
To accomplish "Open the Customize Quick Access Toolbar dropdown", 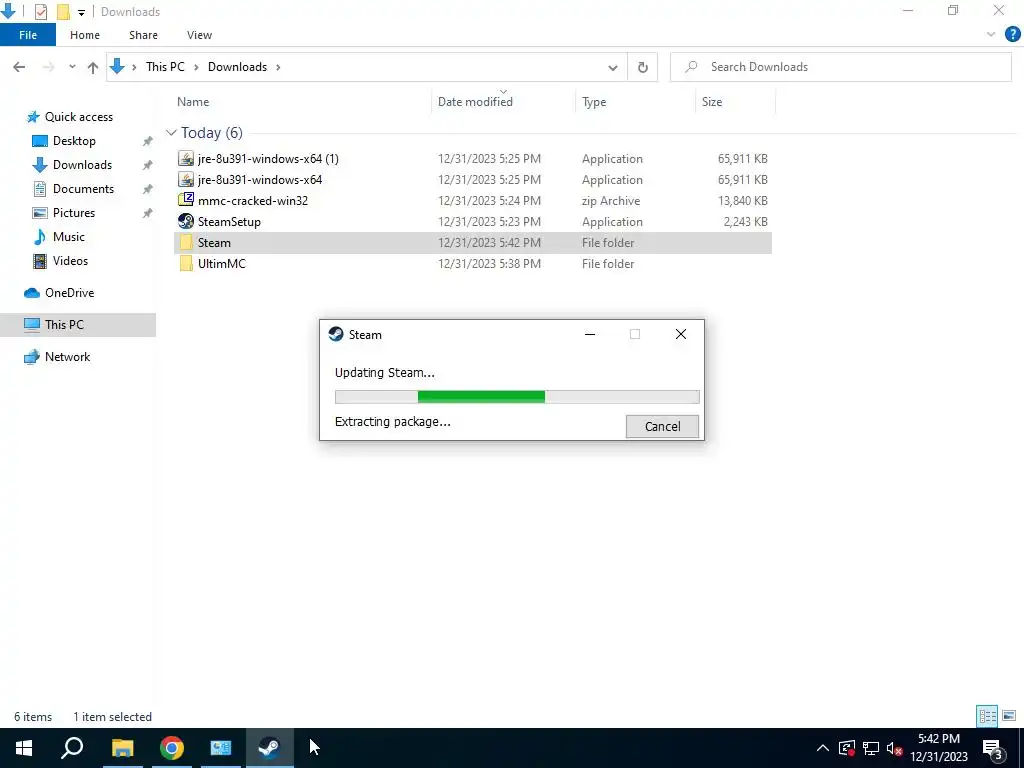I will [x=81, y=12].
